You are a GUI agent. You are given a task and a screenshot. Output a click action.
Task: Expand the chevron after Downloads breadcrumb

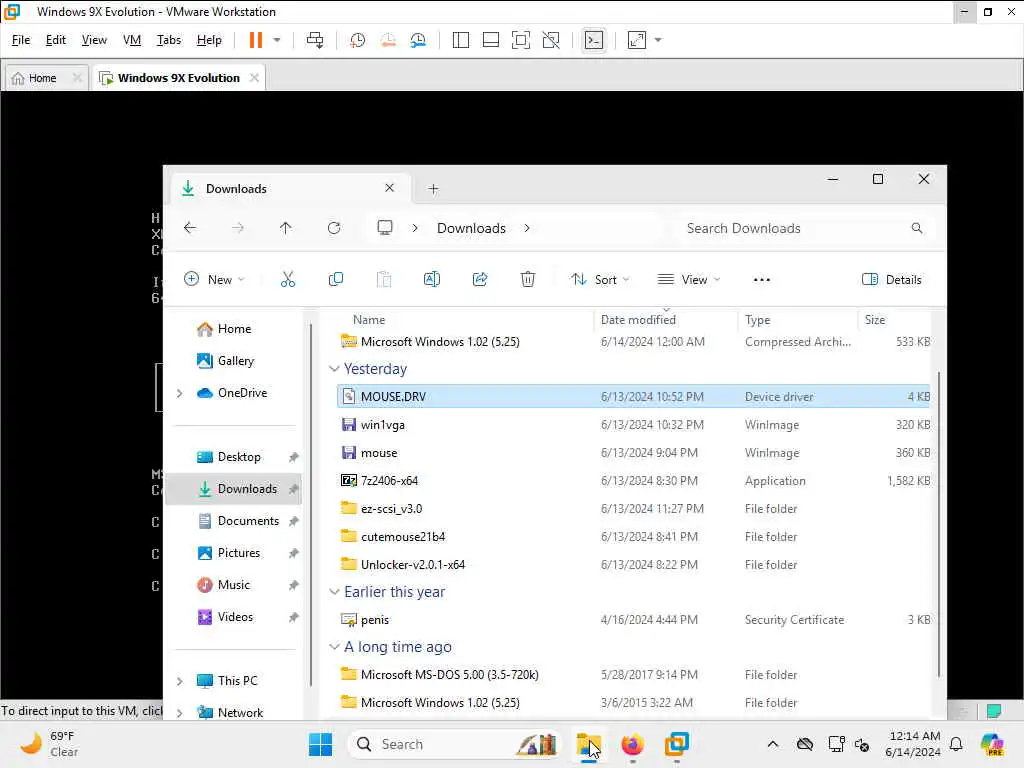pyautogui.click(x=526, y=228)
